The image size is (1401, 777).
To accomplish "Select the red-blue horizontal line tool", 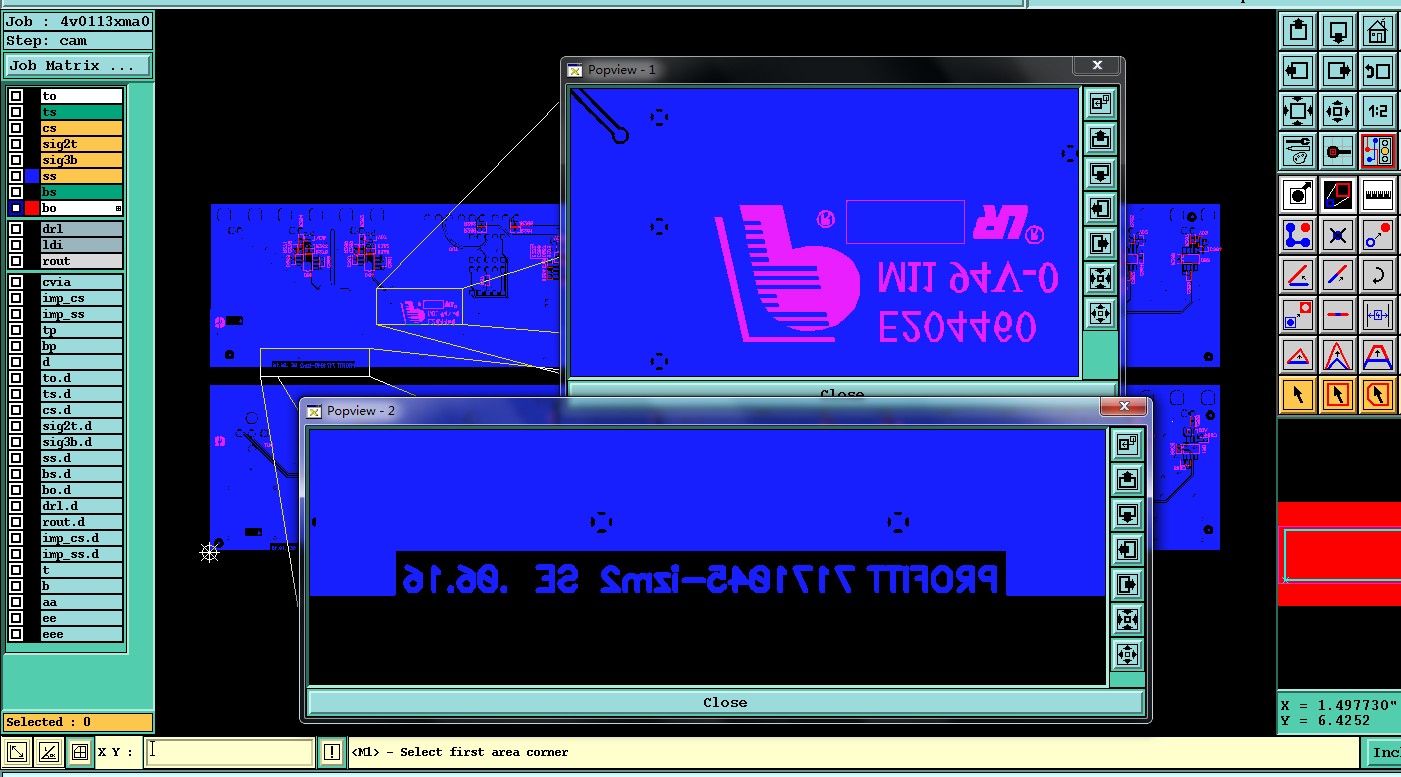I will click(x=1338, y=314).
